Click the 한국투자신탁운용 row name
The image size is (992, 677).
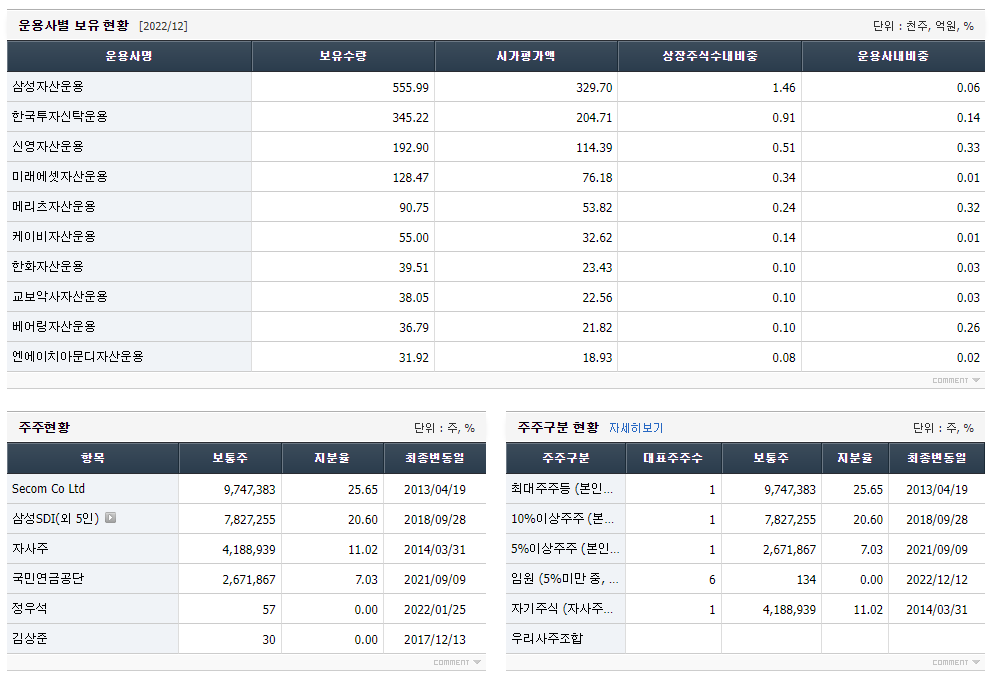pos(60,116)
